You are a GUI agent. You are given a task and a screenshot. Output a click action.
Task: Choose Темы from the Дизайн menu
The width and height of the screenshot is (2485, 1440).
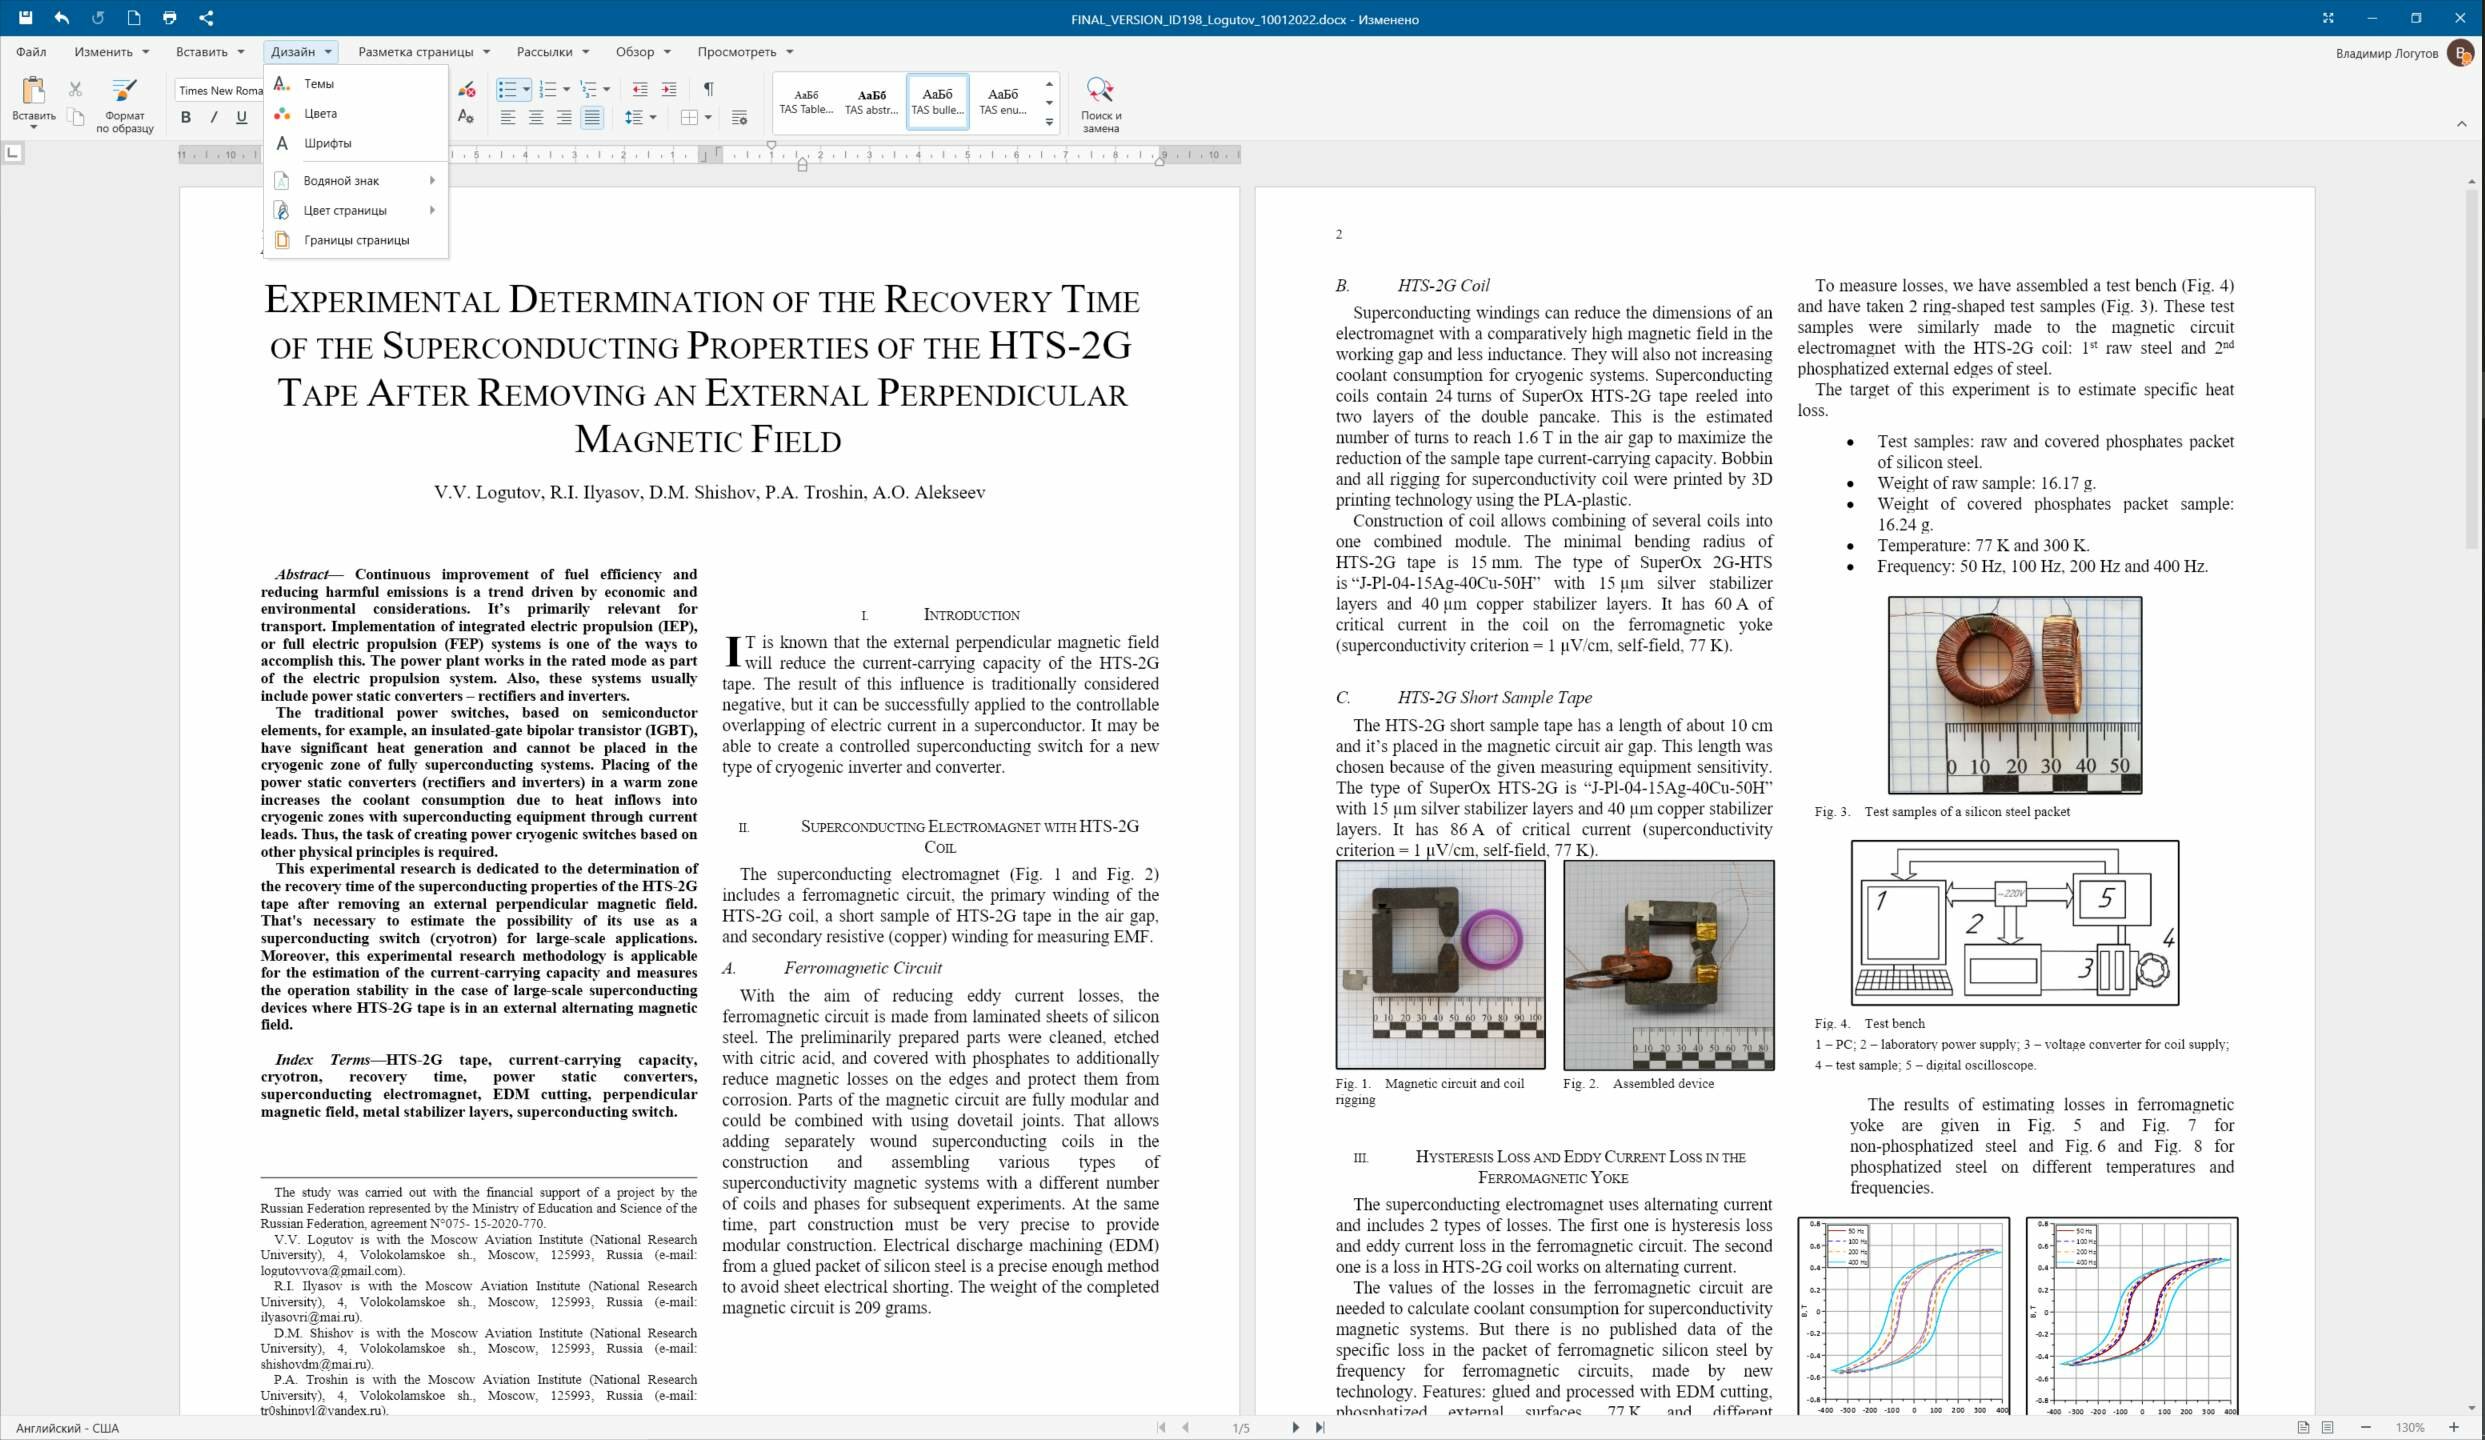coord(355,83)
